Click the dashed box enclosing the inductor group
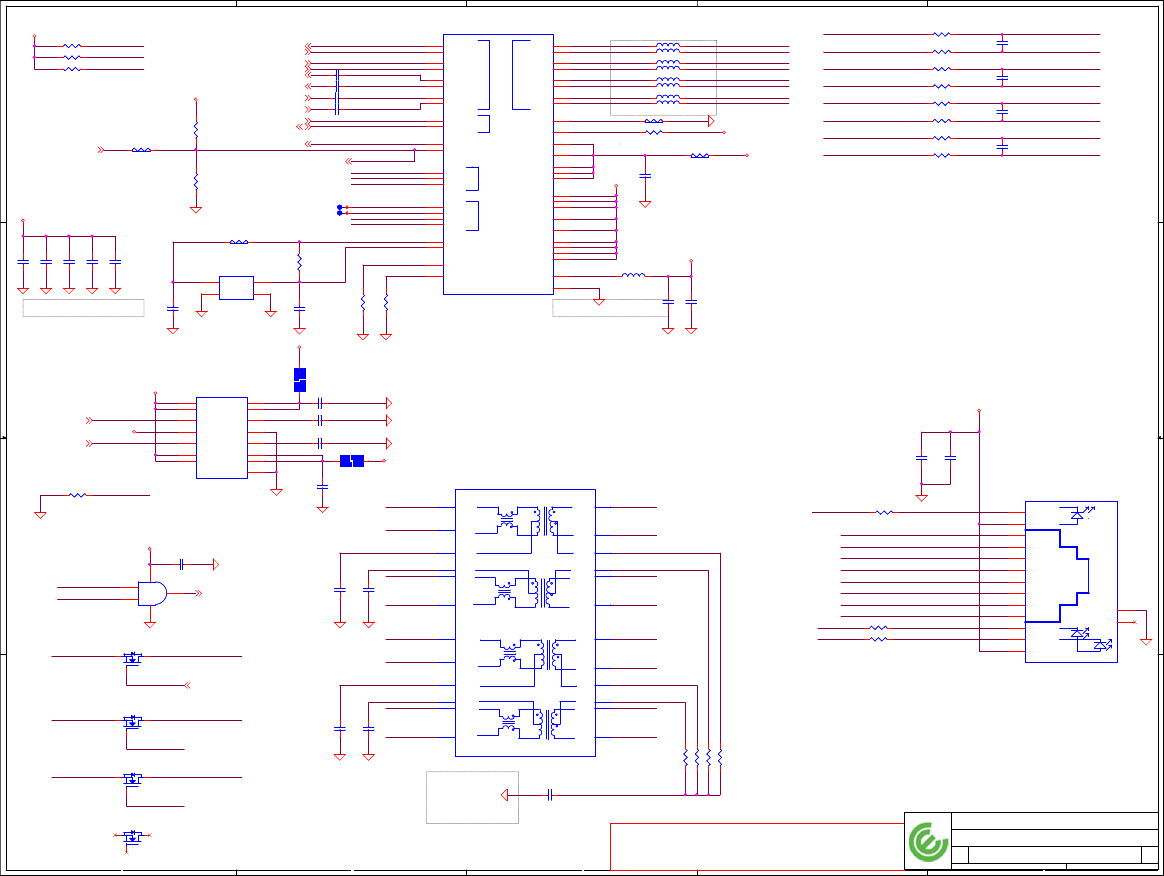Viewport: 1164px width, 876px height. 663,78
